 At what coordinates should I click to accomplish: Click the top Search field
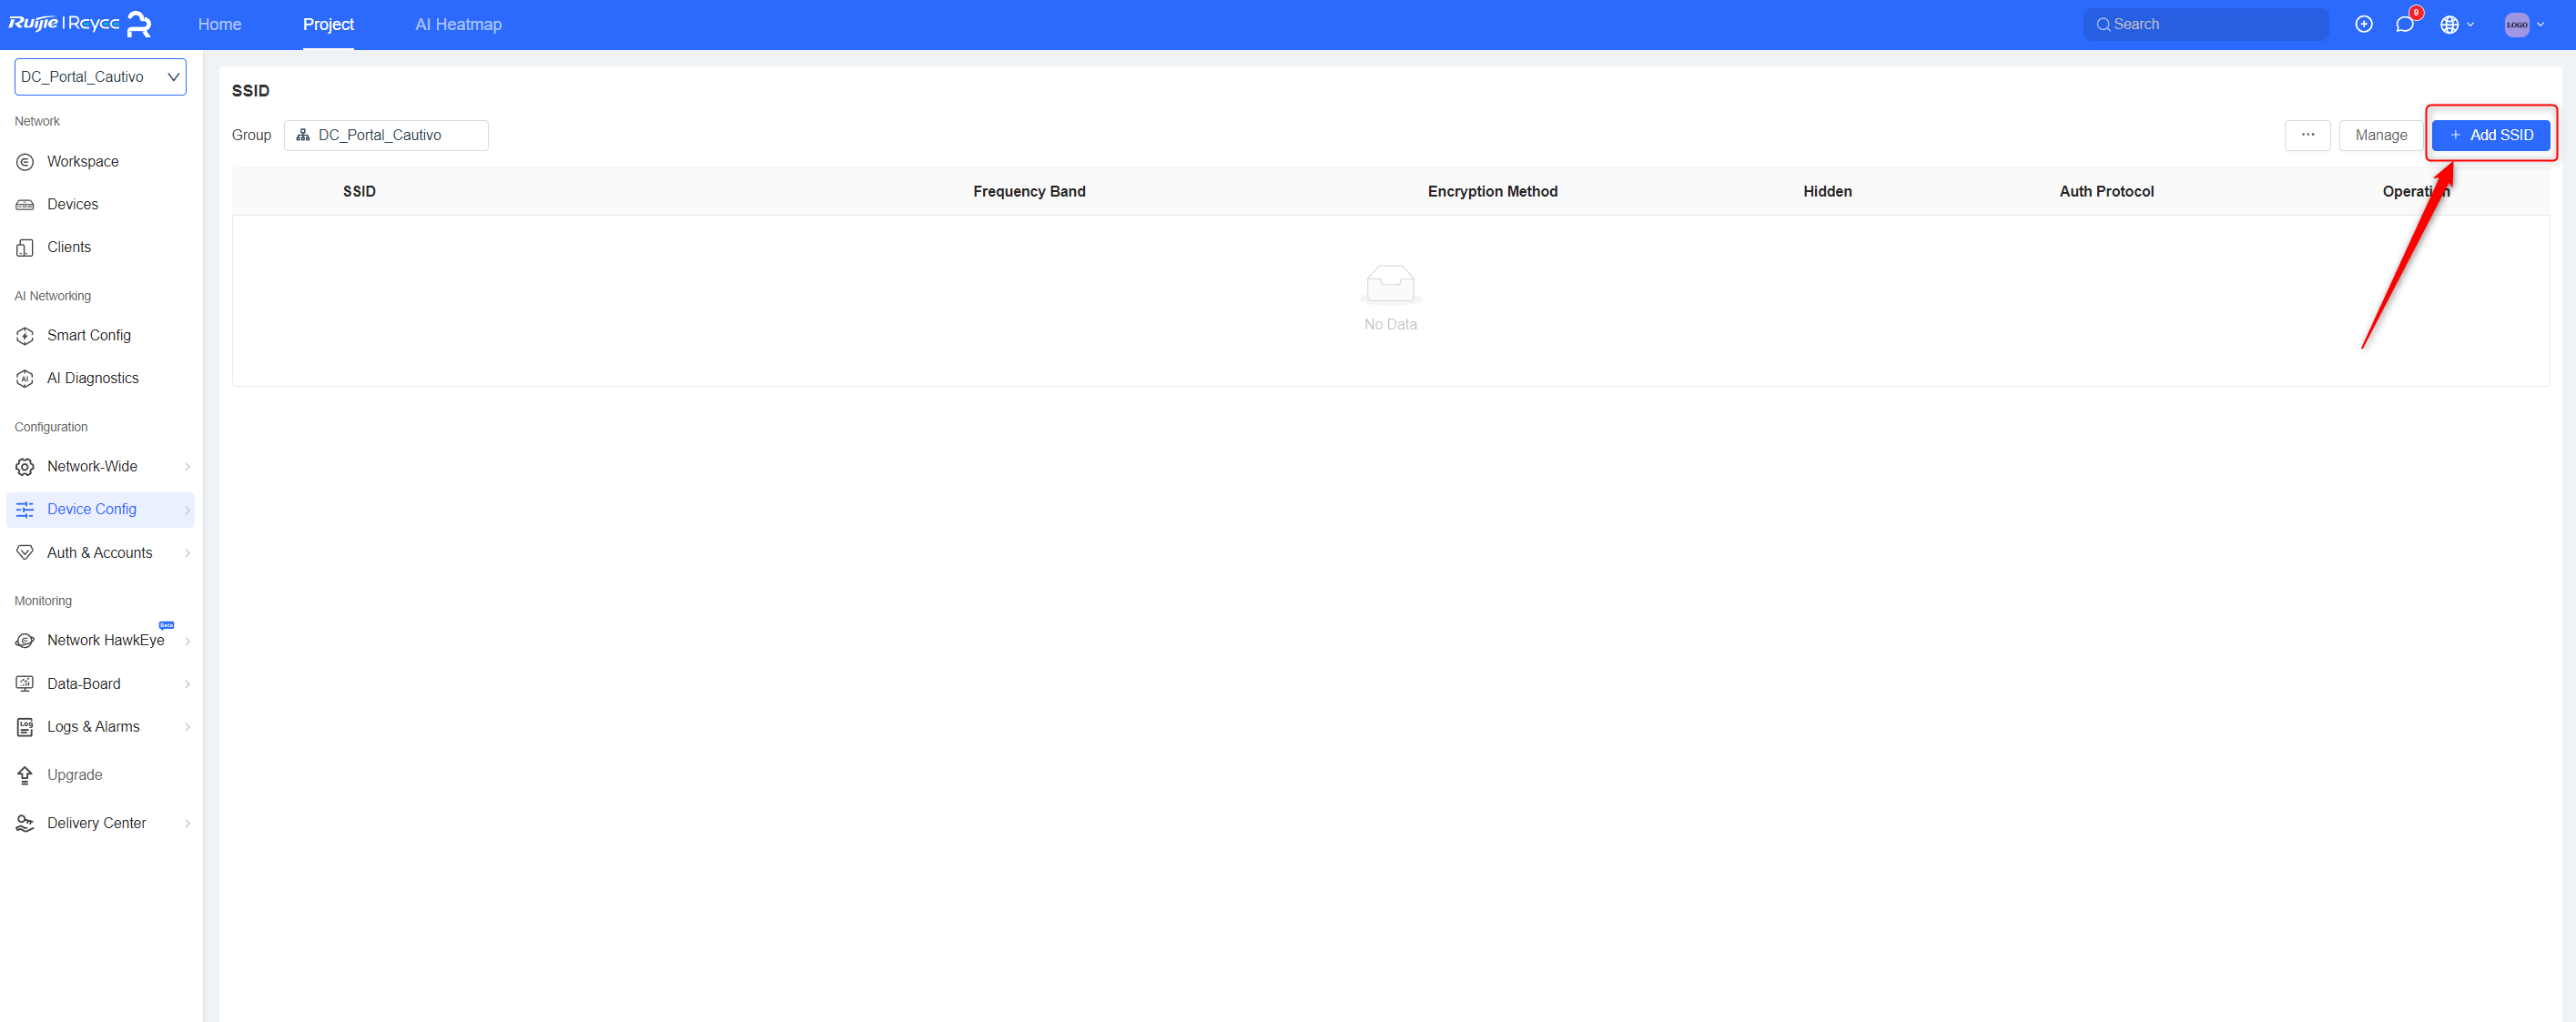pos(2205,24)
